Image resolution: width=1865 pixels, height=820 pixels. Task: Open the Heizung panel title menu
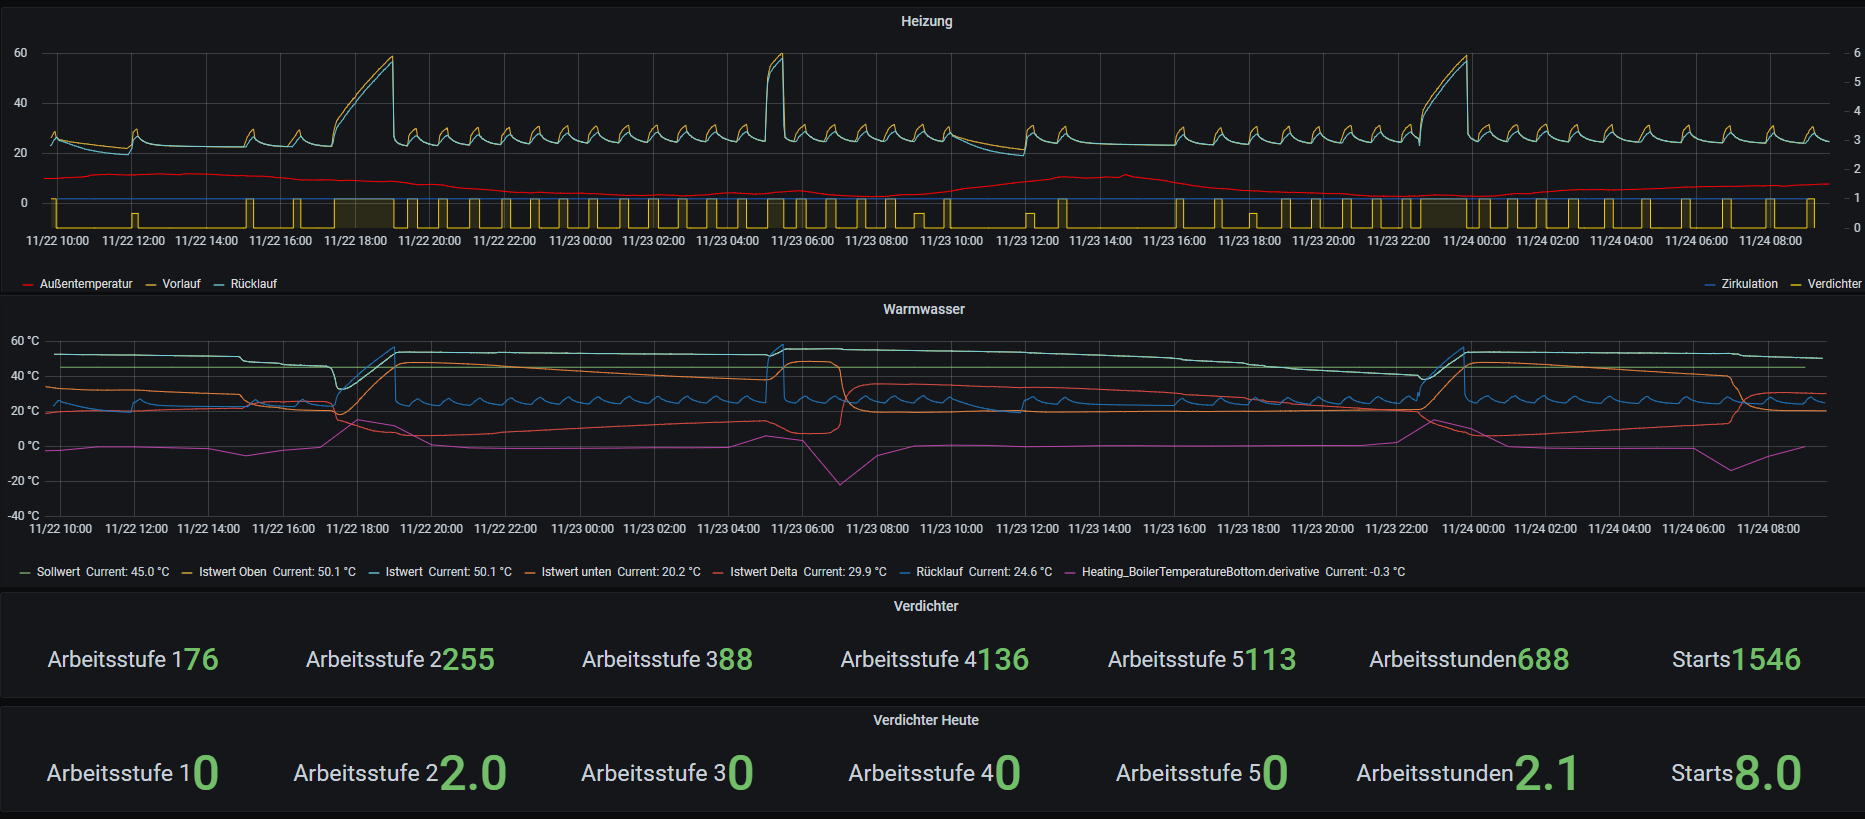(926, 21)
